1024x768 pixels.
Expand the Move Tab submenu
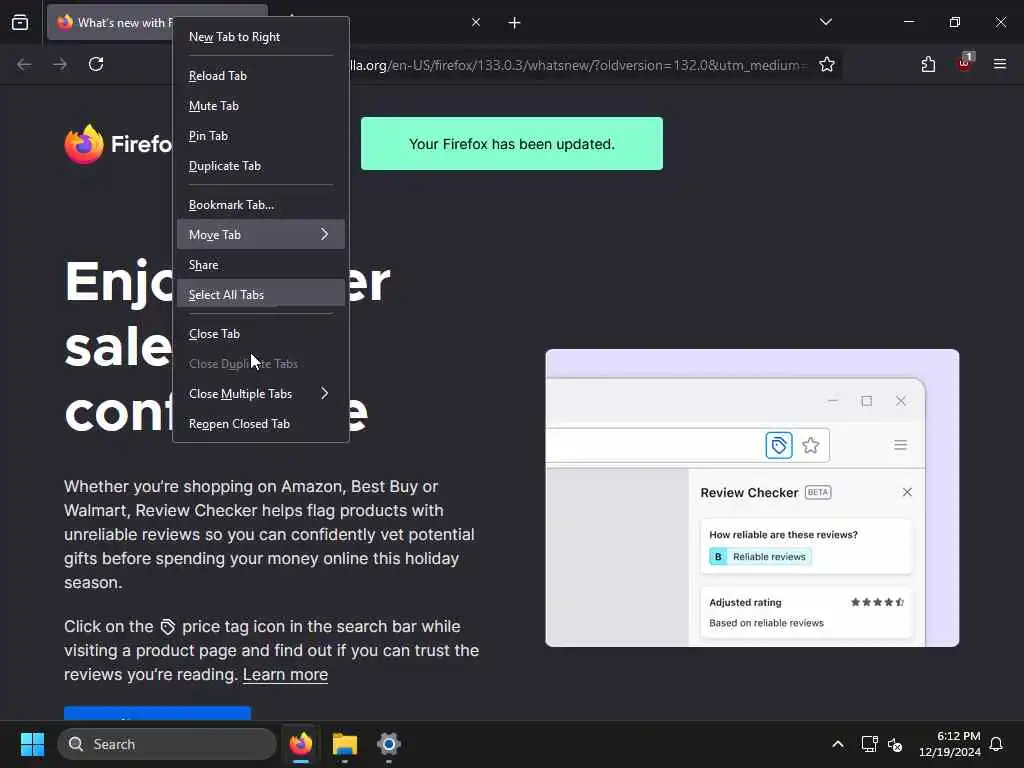[x=261, y=234]
